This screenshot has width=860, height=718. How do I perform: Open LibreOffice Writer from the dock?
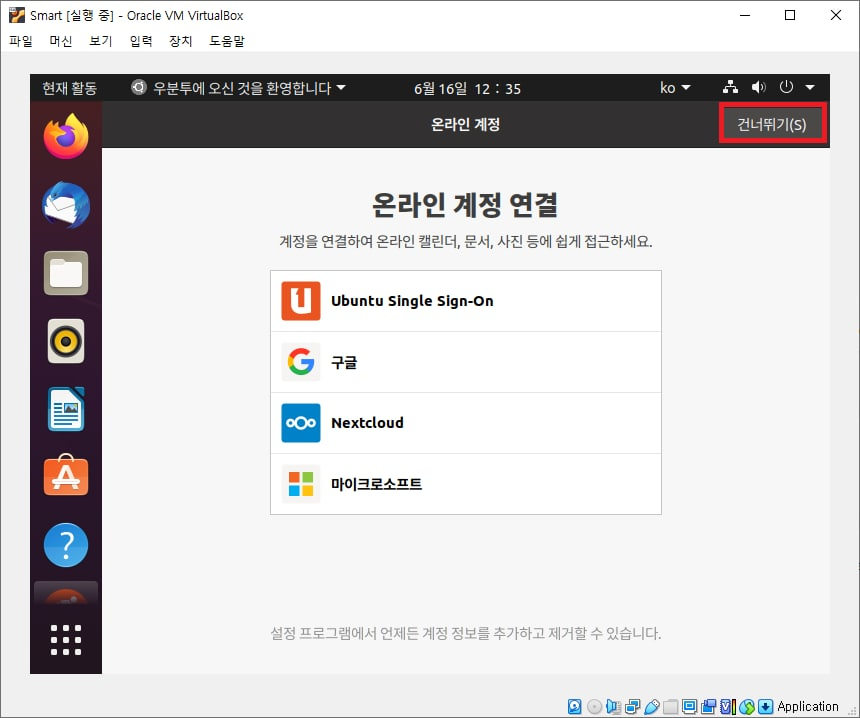[x=66, y=409]
